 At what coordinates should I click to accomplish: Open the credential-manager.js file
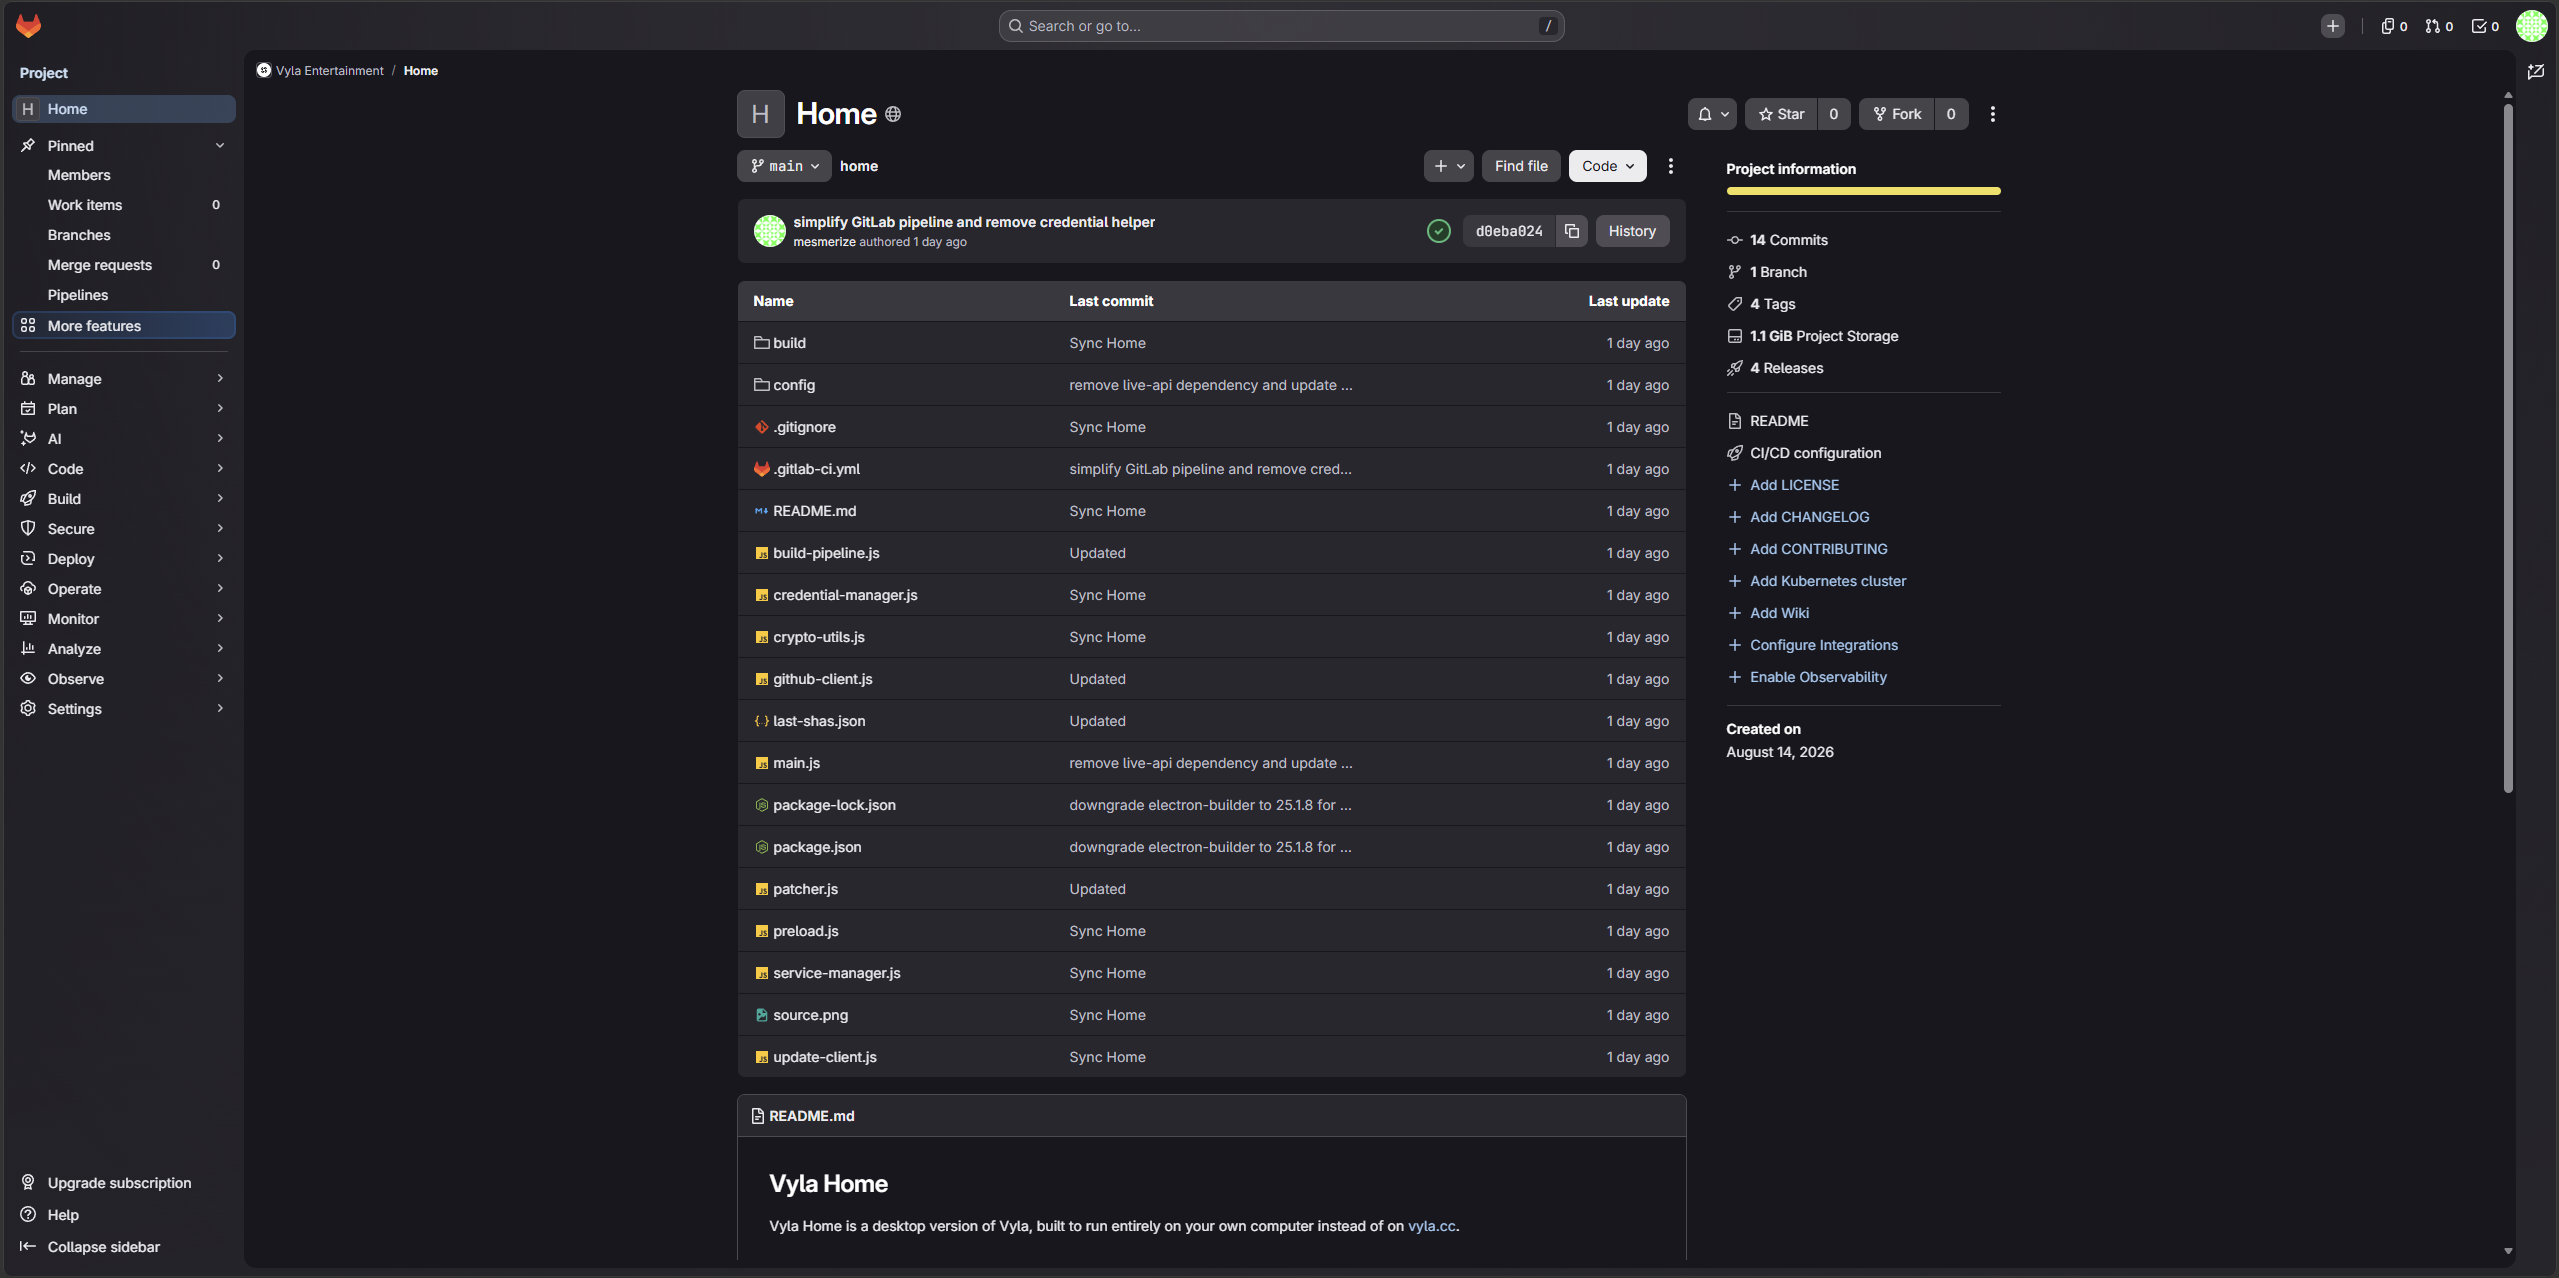(x=845, y=595)
